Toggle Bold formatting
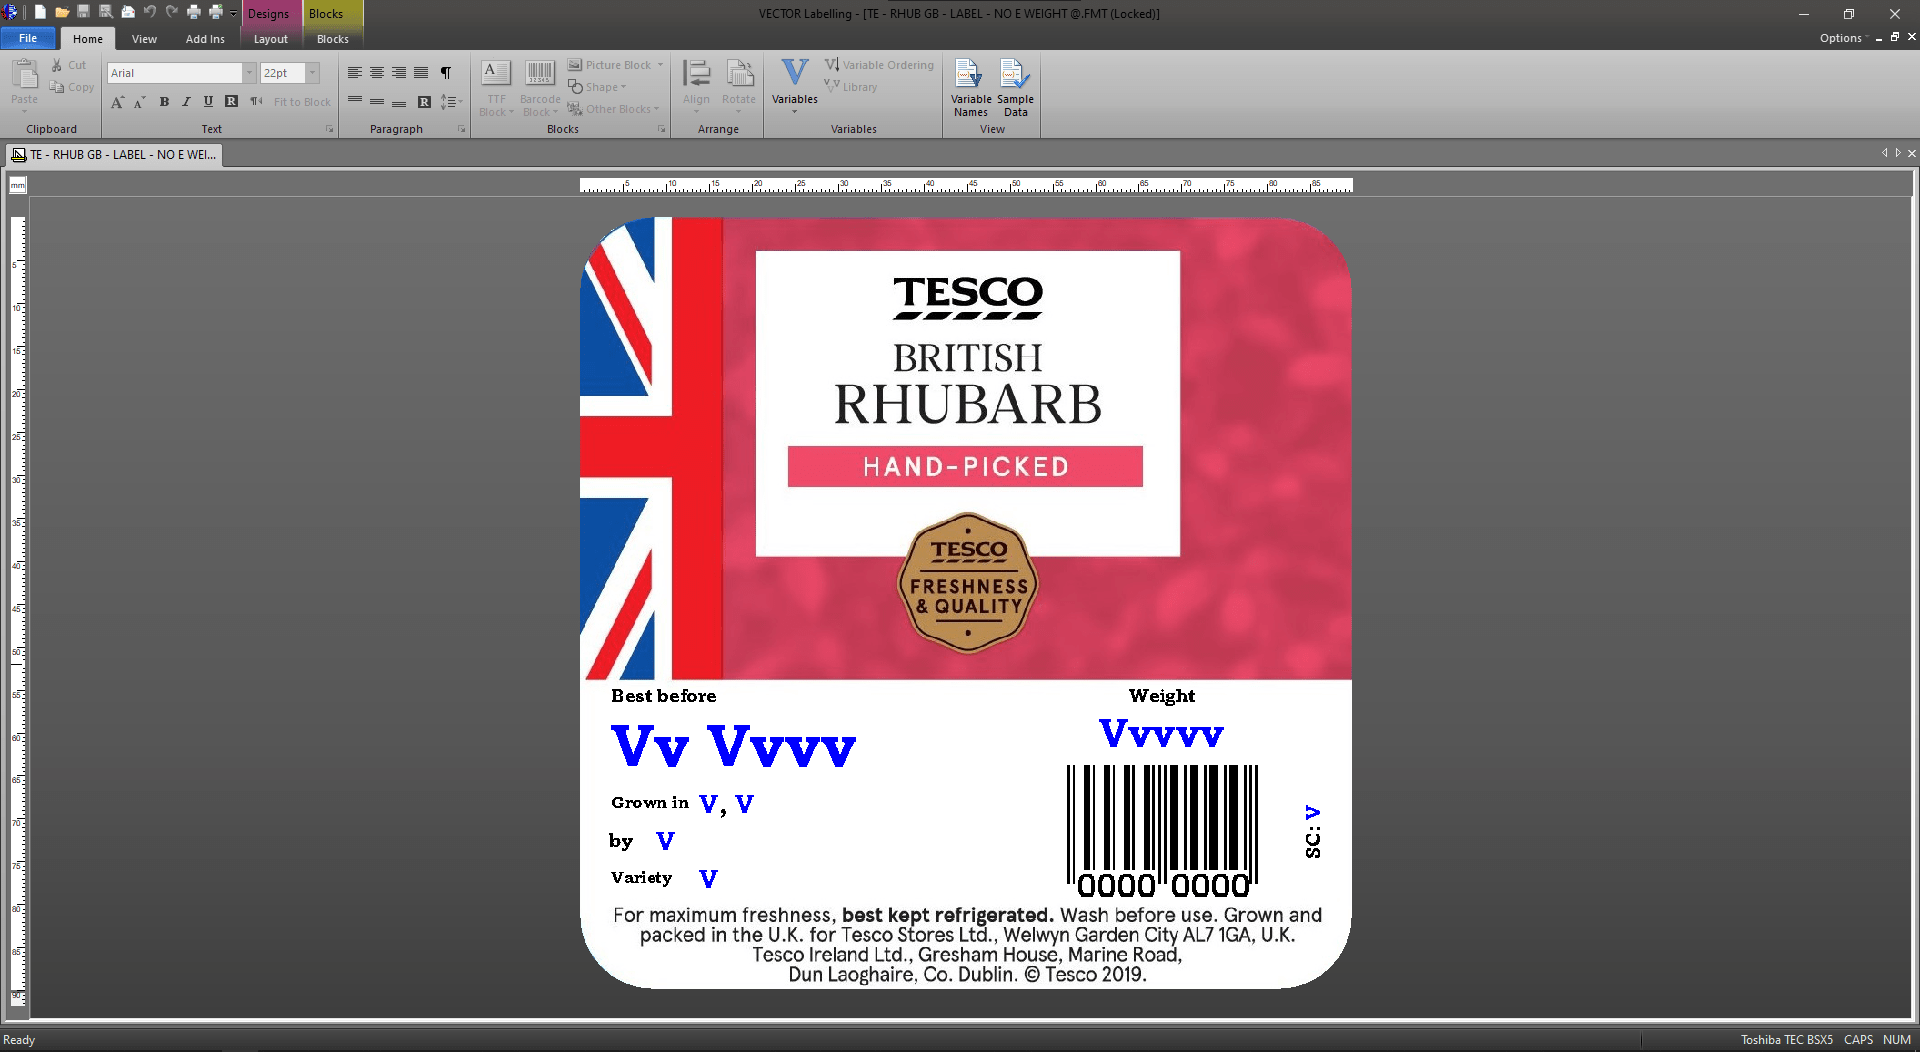The width and height of the screenshot is (1920, 1052). [164, 102]
